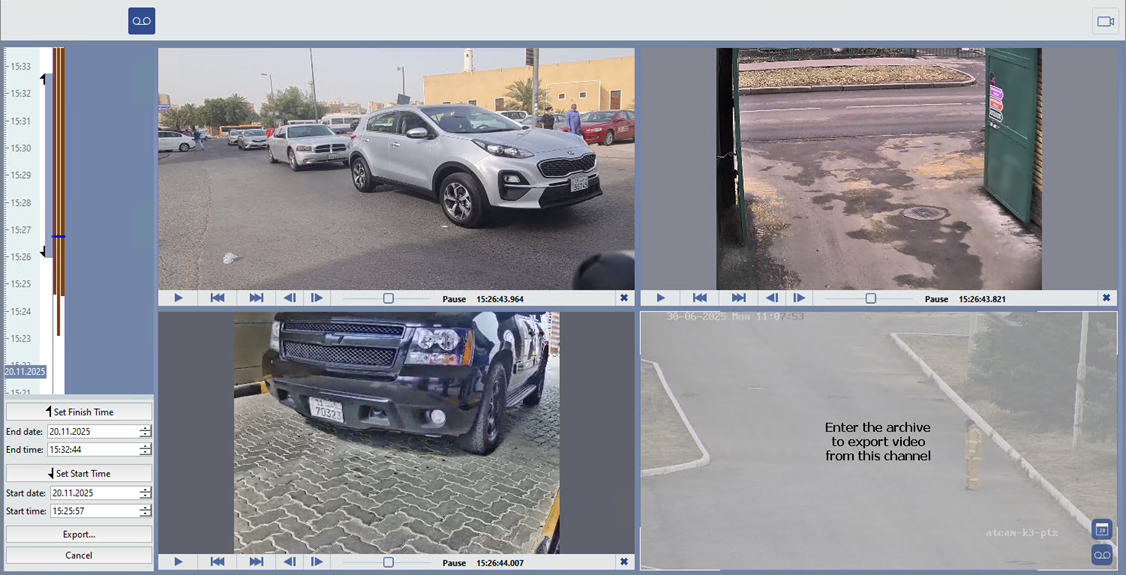Cancel the video export
Image resolution: width=1126 pixels, height=575 pixels.
[x=79, y=555]
